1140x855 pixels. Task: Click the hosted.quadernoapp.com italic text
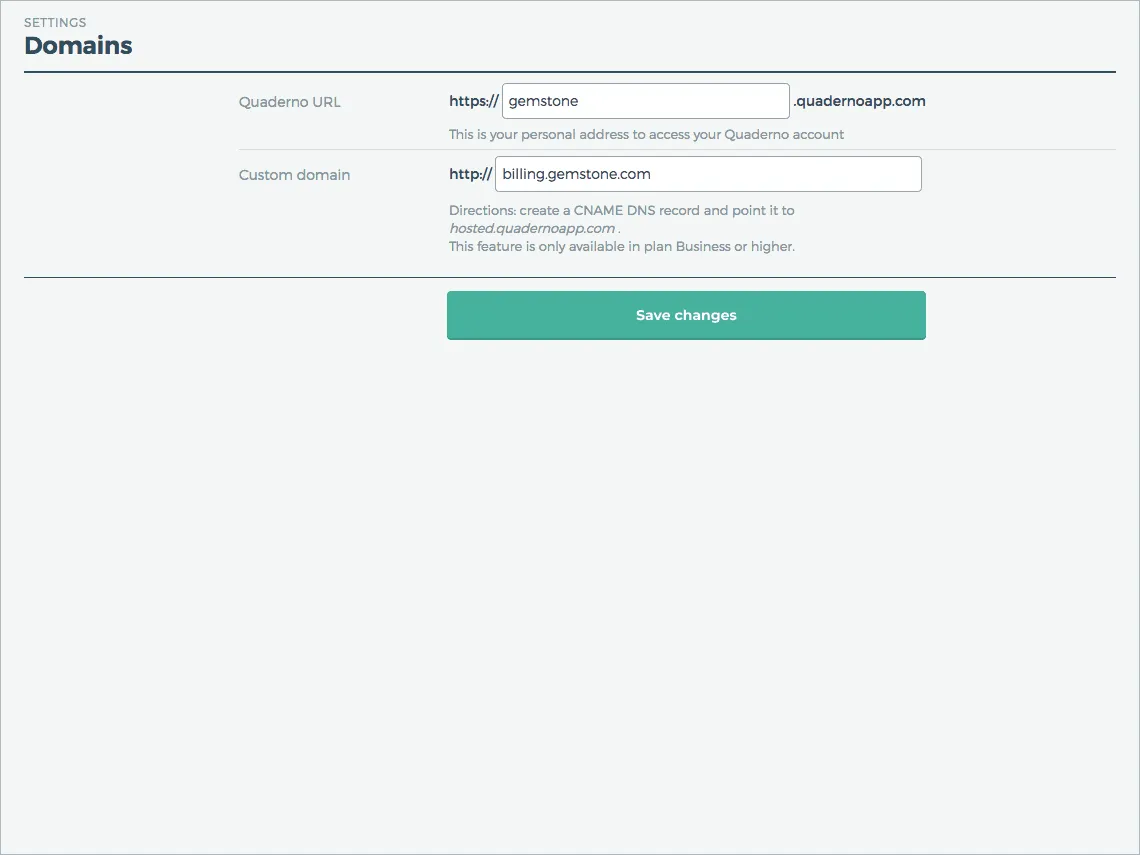pos(530,227)
